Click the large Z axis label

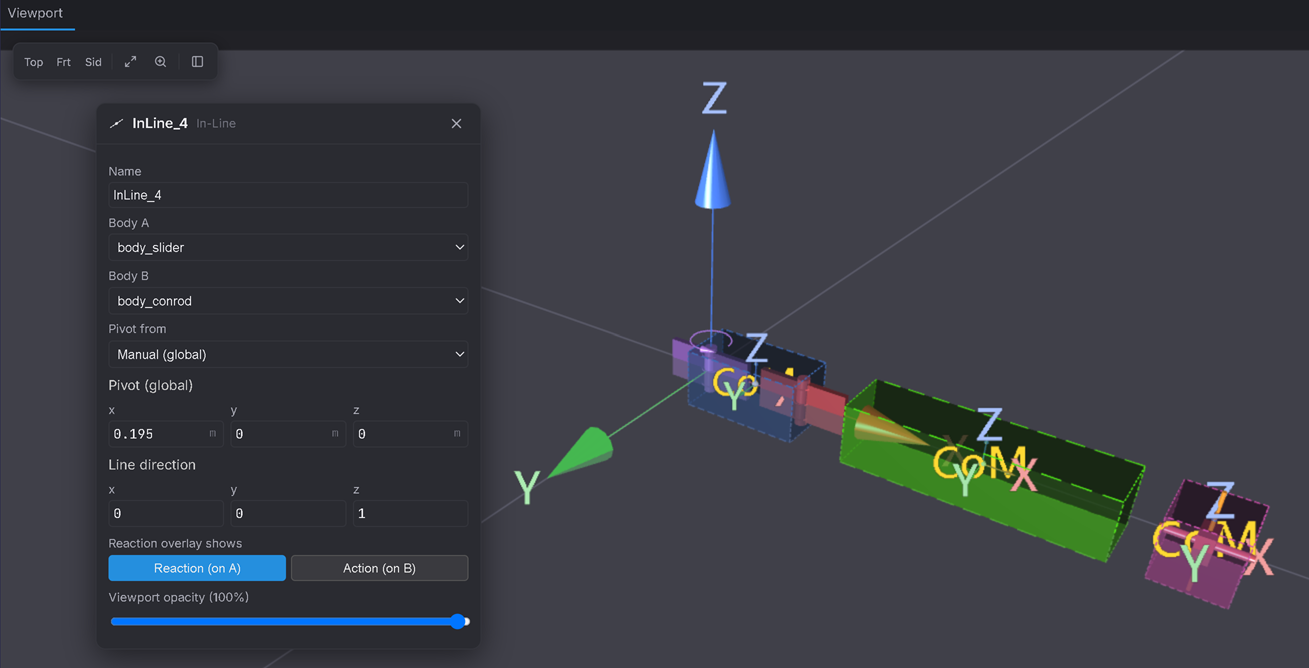[x=714, y=99]
